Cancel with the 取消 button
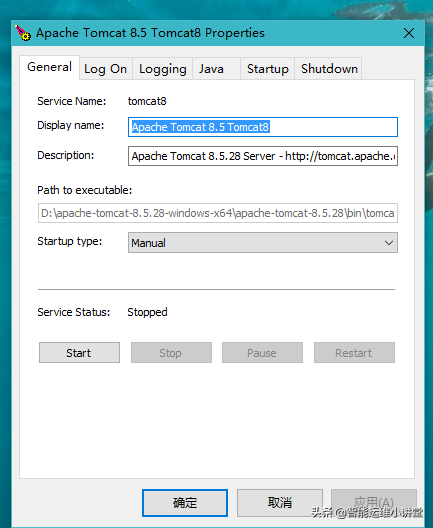The height and width of the screenshot is (528, 433). [x=280, y=503]
